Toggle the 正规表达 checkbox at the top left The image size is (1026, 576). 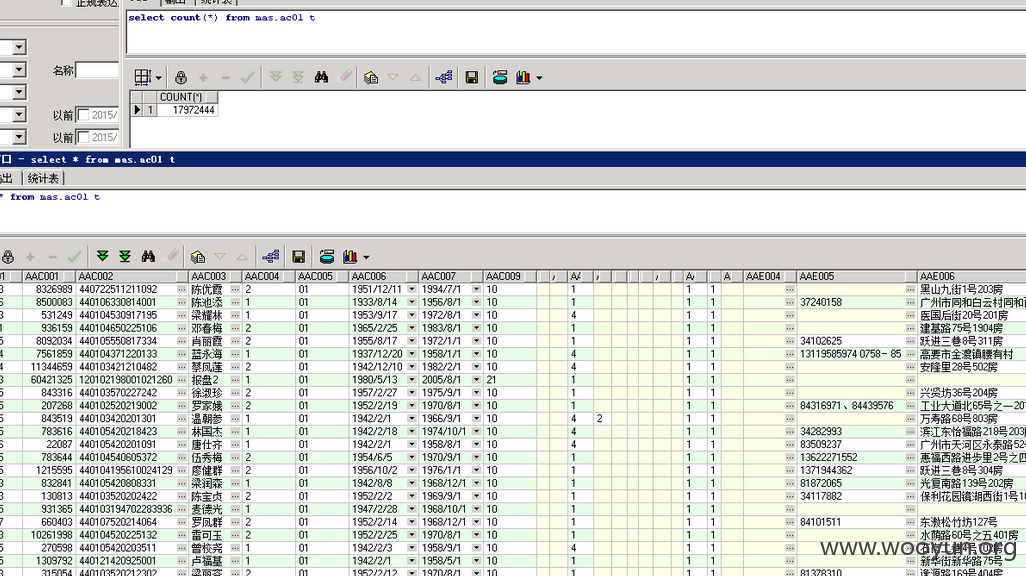click(65, 3)
